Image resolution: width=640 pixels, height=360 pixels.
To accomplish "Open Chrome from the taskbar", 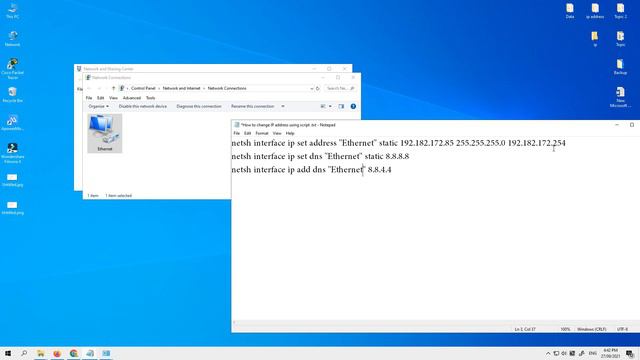I will coord(73,353).
